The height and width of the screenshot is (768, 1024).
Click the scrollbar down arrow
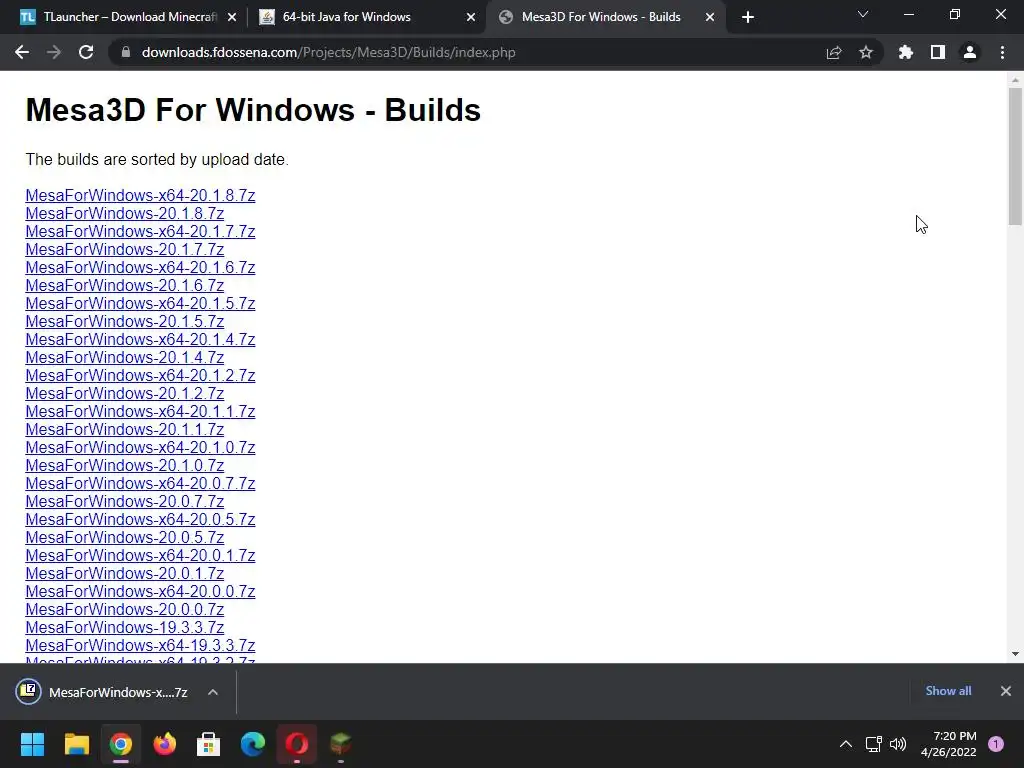(x=1015, y=654)
